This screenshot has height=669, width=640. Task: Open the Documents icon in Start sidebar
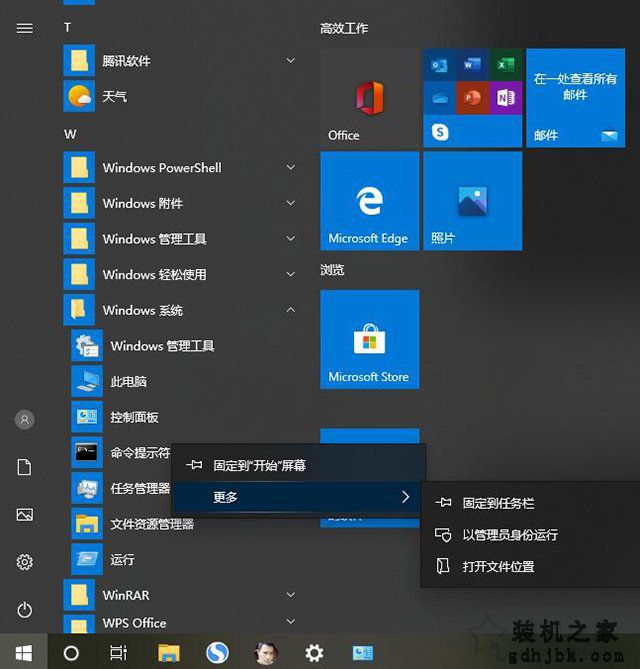click(x=24, y=467)
